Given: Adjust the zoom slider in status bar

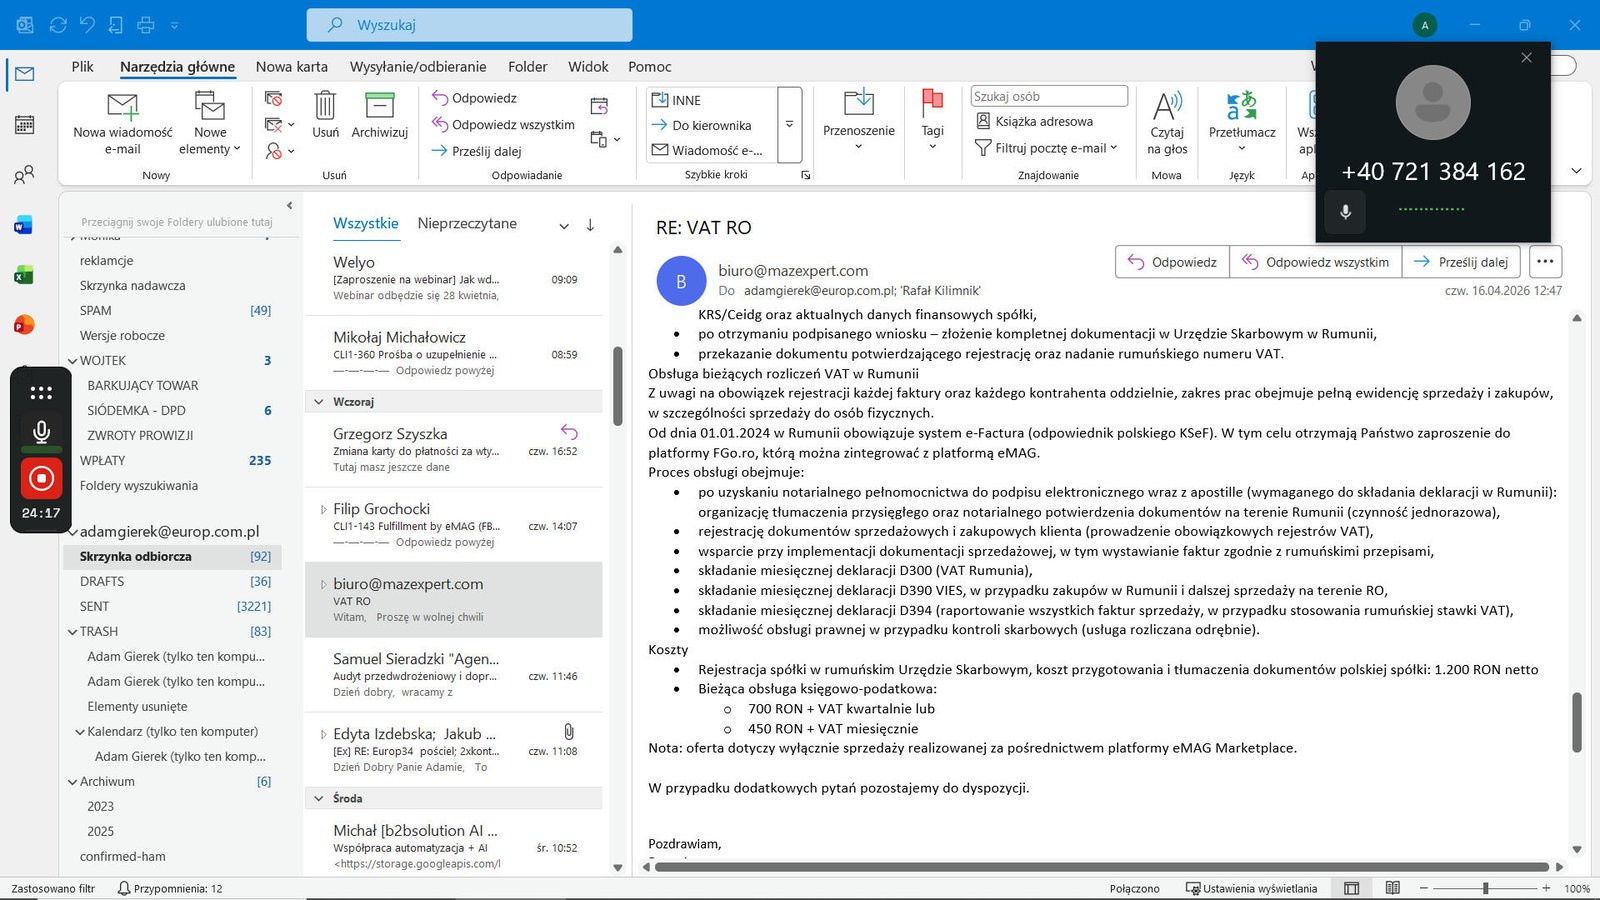Looking at the screenshot, I should [x=1485, y=888].
